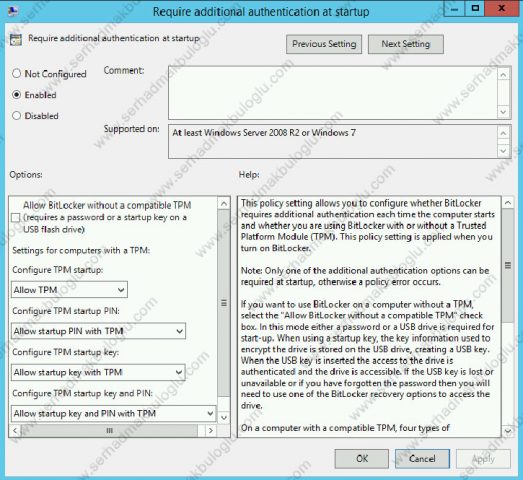Confirm changes with the OK button
Screen dimensions: 523x480
coord(362,459)
